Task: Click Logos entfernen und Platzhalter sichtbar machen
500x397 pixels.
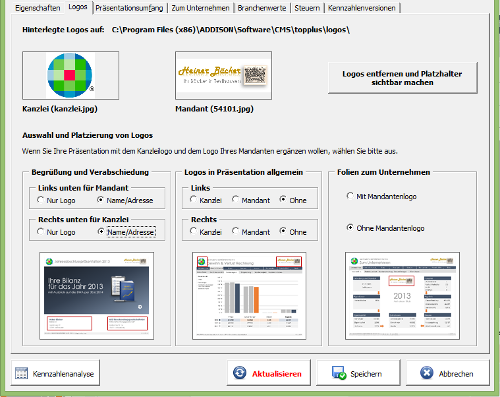Action: pyautogui.click(x=403, y=78)
